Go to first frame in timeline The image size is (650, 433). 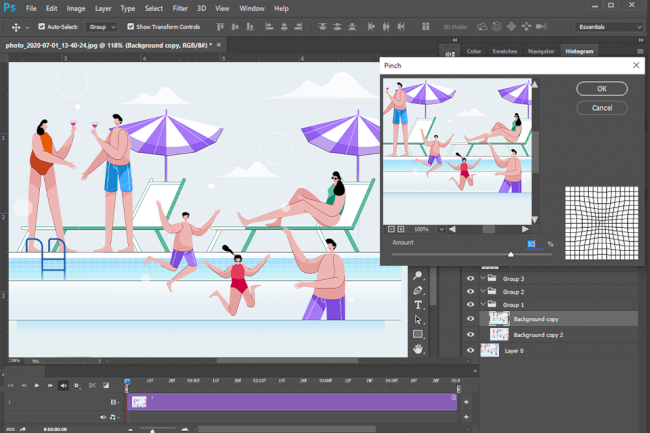[x=10, y=385]
